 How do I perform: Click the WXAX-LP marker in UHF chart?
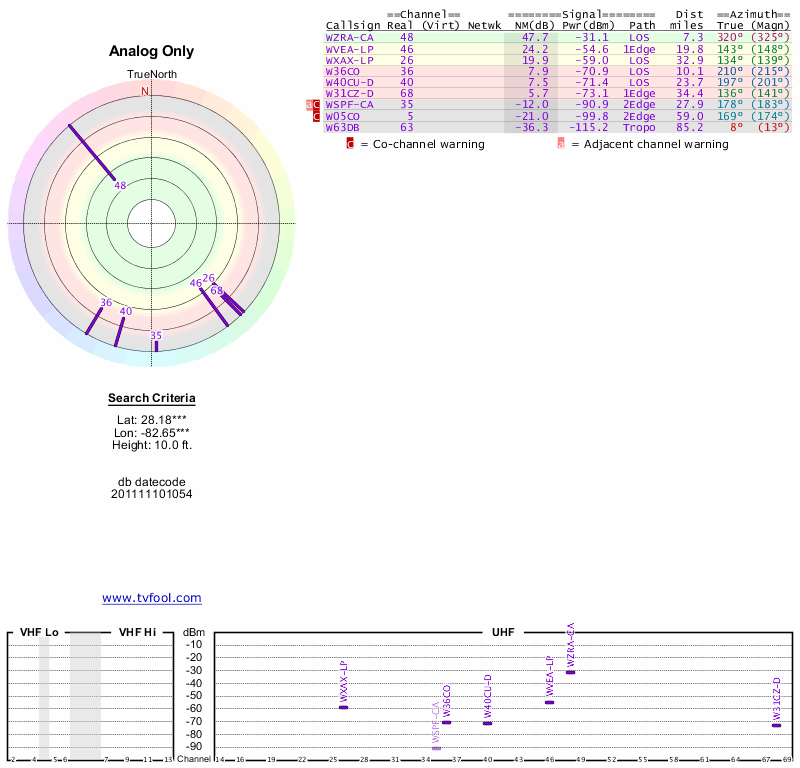pyautogui.click(x=343, y=707)
